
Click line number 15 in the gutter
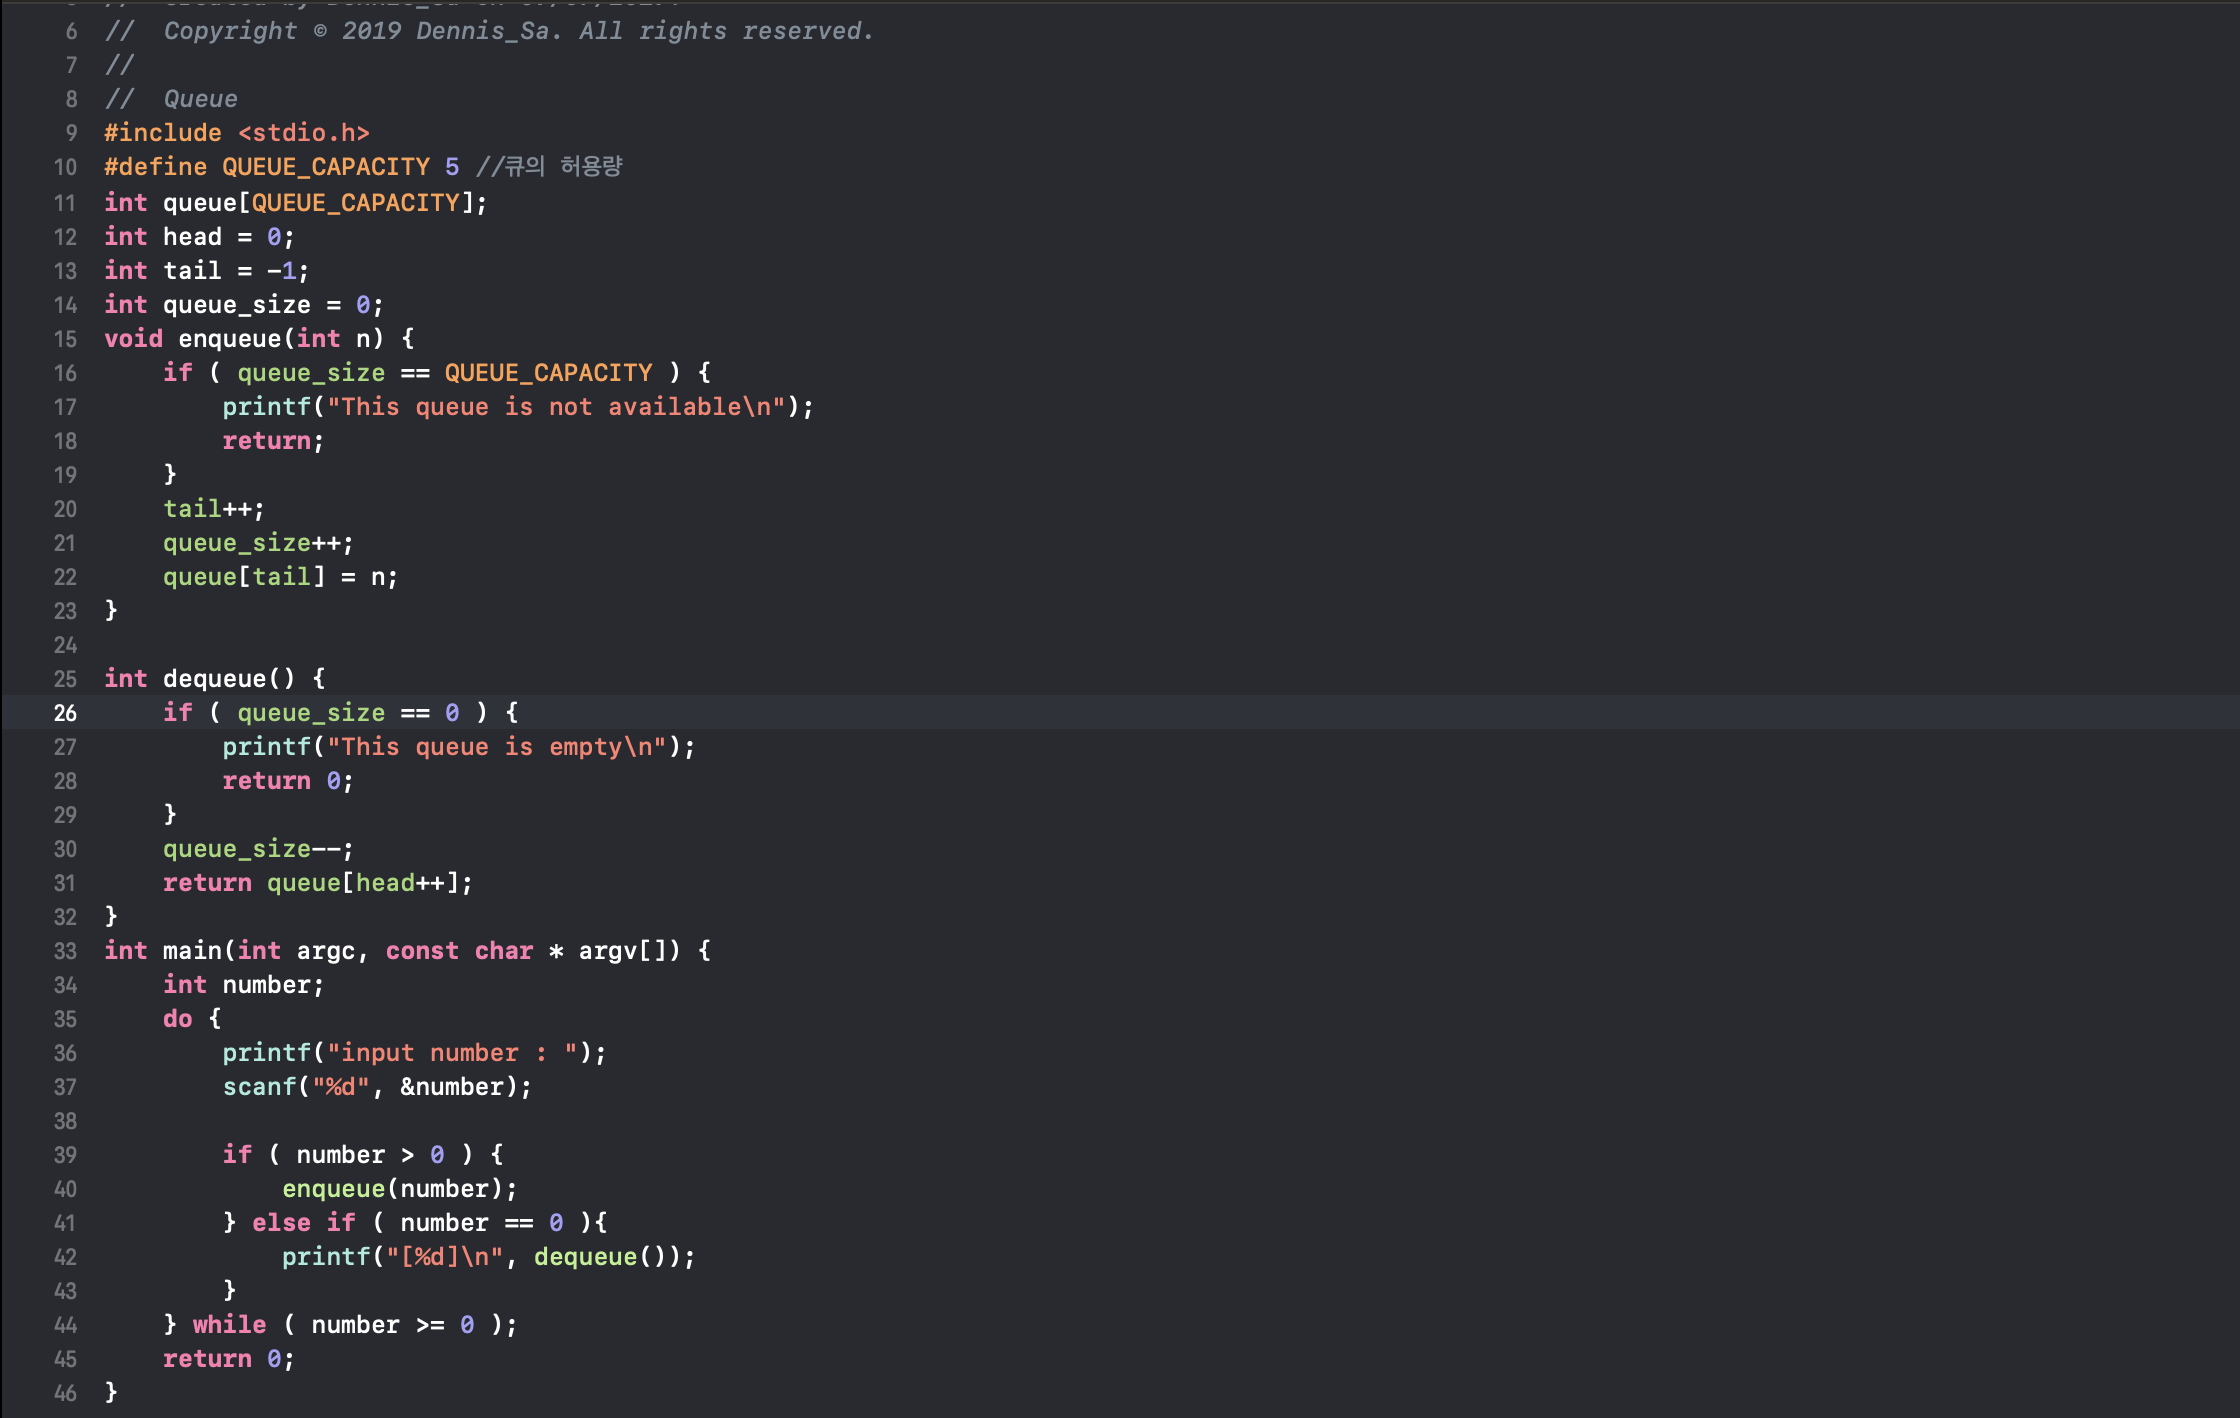65,339
